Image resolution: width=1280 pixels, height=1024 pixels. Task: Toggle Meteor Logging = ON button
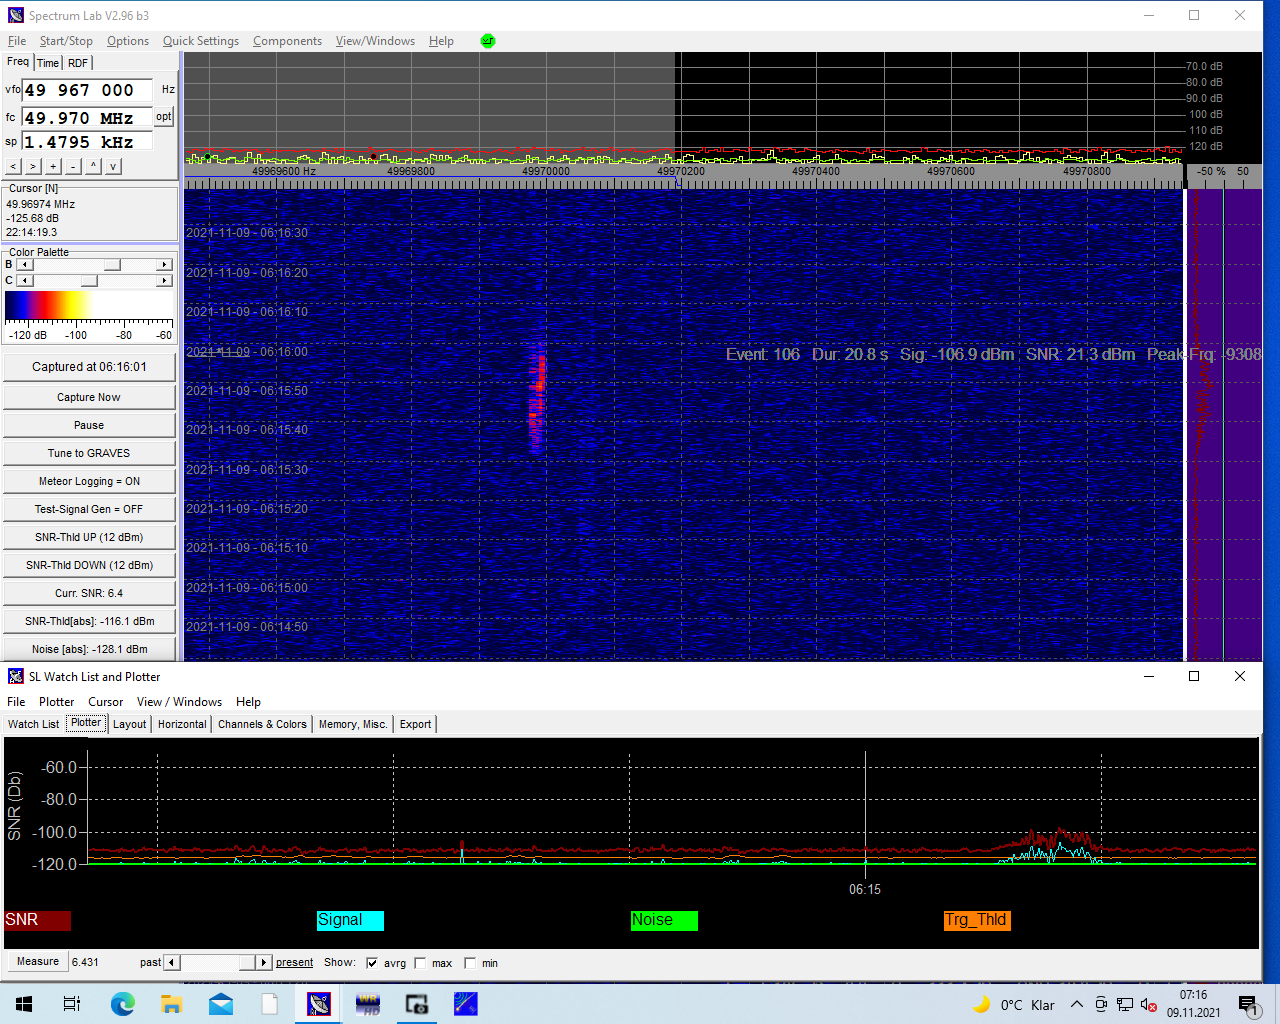pos(89,481)
